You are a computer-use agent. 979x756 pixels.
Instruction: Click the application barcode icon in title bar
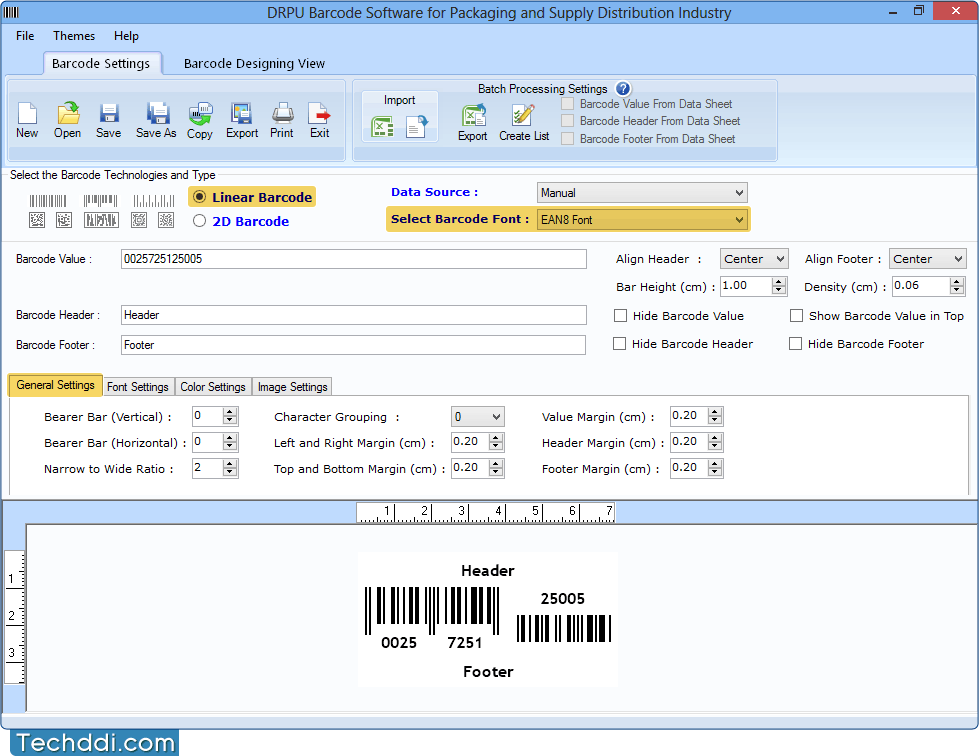11,12
